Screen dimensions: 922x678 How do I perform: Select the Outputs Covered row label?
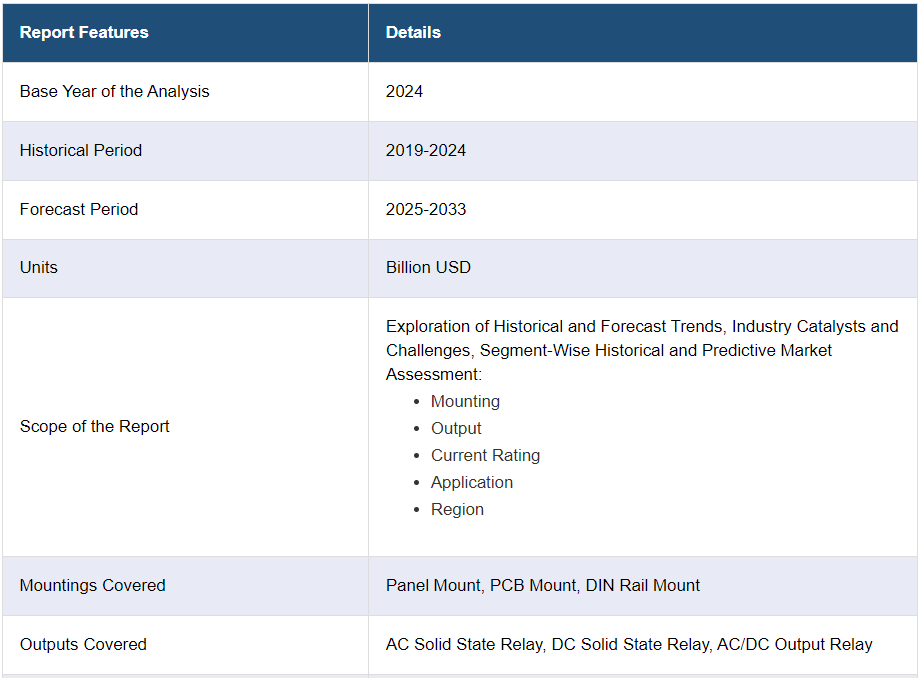point(83,644)
